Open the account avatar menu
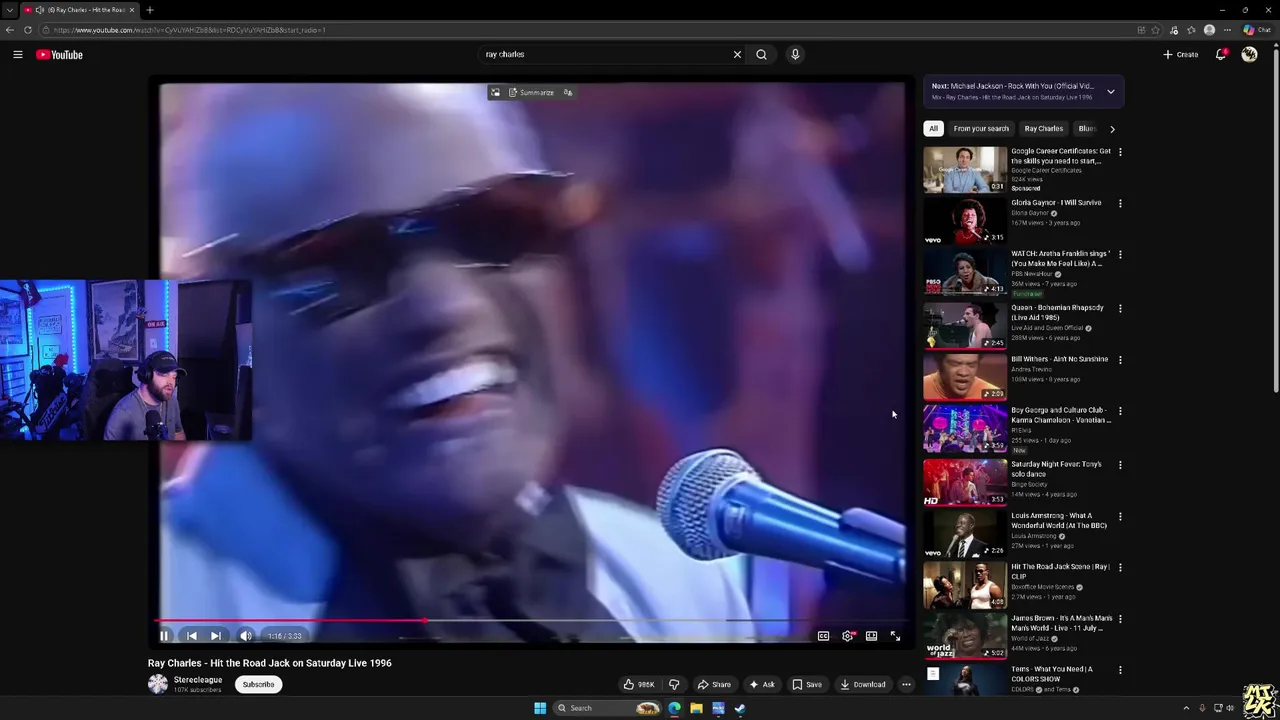 pos(1249,55)
